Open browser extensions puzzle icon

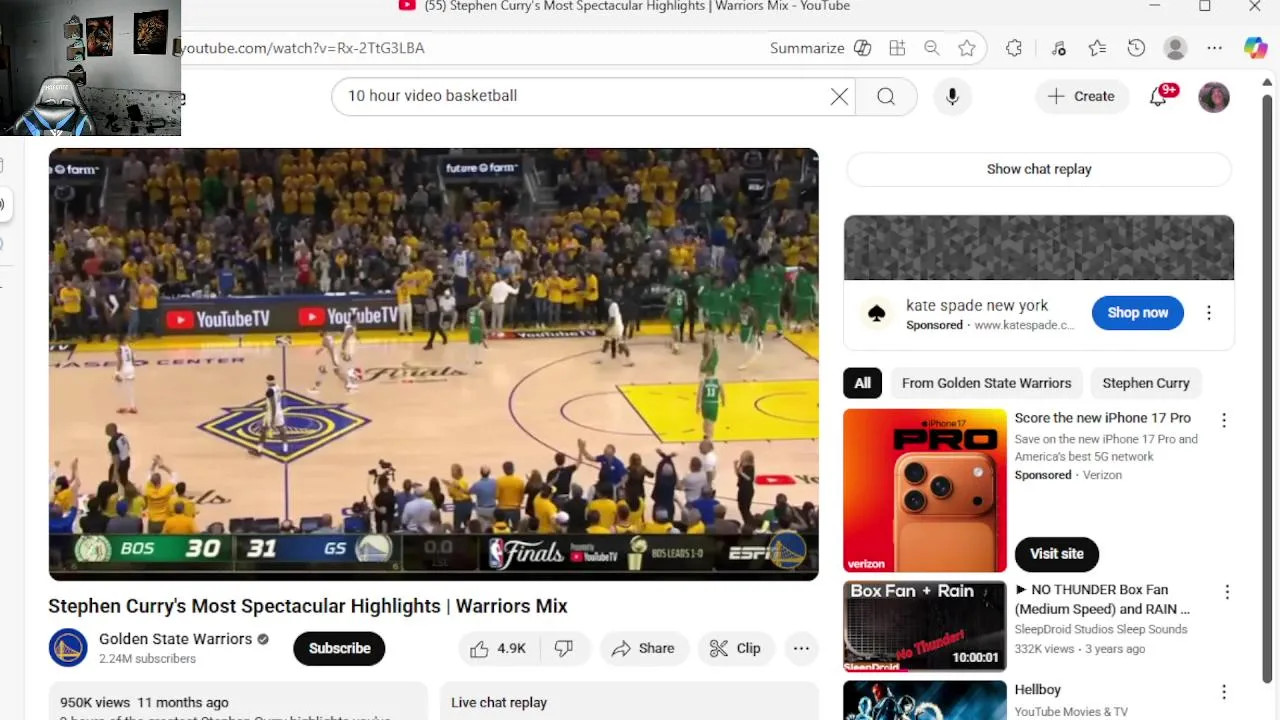tap(1014, 48)
